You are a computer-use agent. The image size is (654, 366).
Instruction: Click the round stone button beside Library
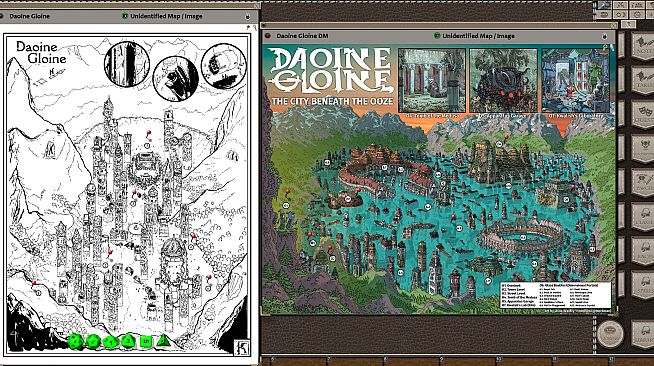[610, 334]
